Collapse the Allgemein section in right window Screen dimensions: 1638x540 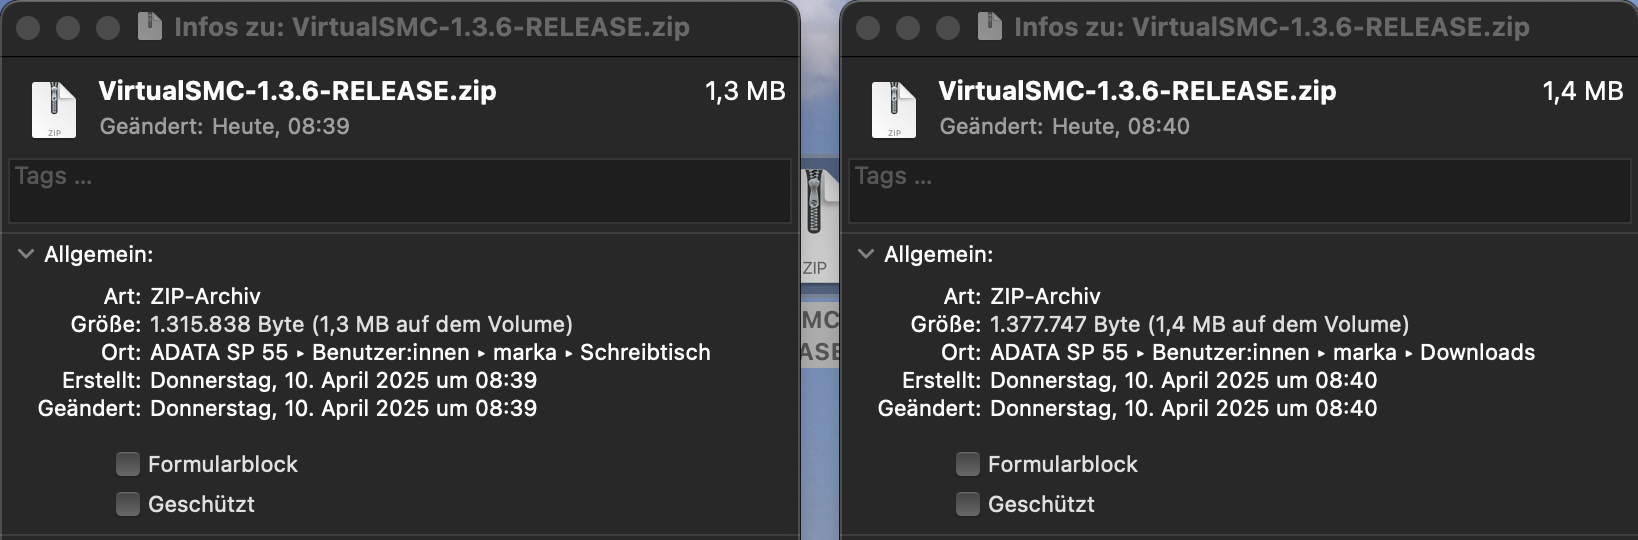point(866,254)
